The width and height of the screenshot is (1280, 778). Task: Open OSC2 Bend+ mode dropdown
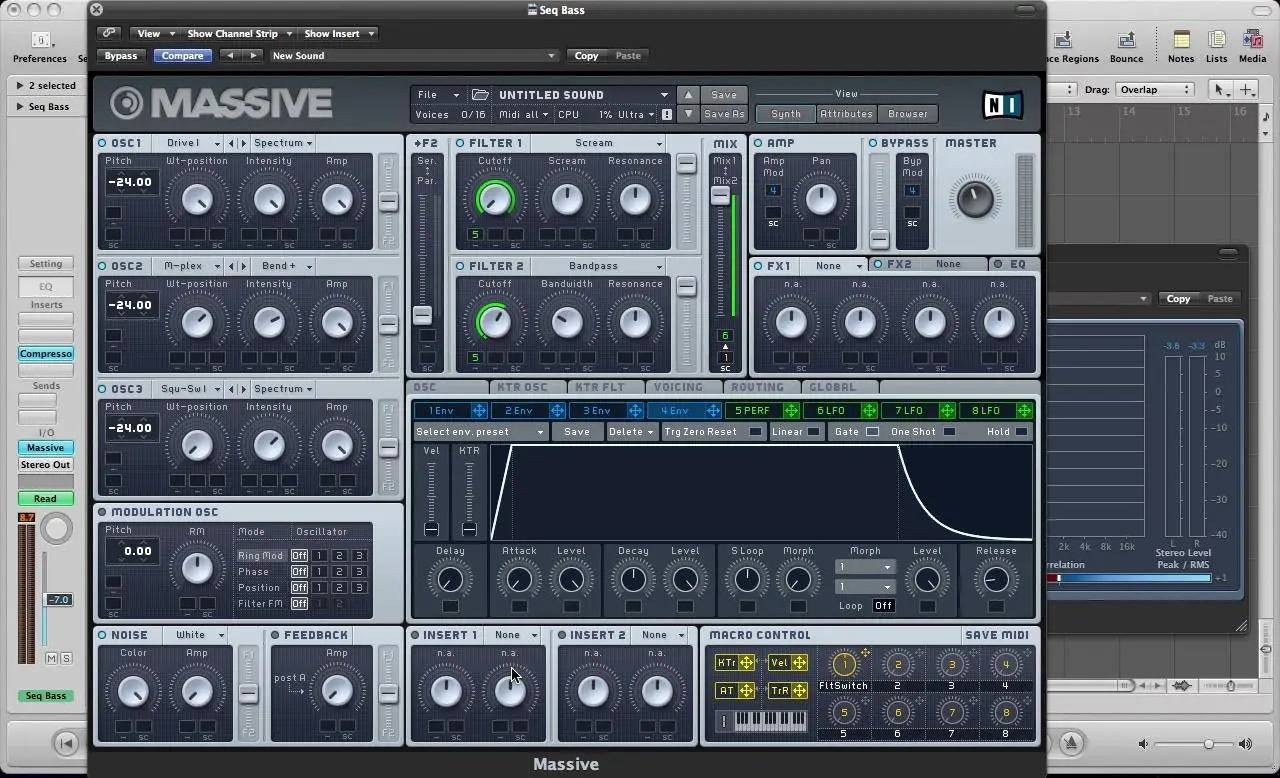coord(283,266)
